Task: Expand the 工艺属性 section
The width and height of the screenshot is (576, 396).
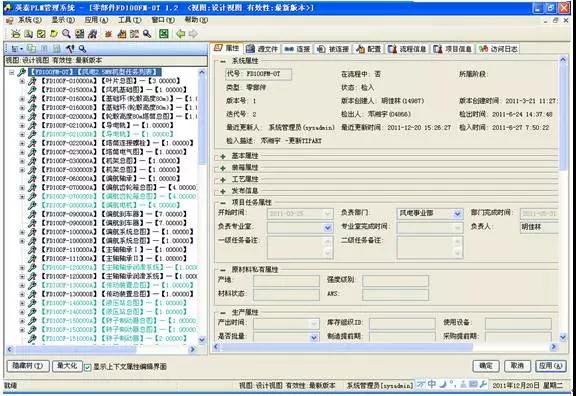Action: tap(223, 180)
